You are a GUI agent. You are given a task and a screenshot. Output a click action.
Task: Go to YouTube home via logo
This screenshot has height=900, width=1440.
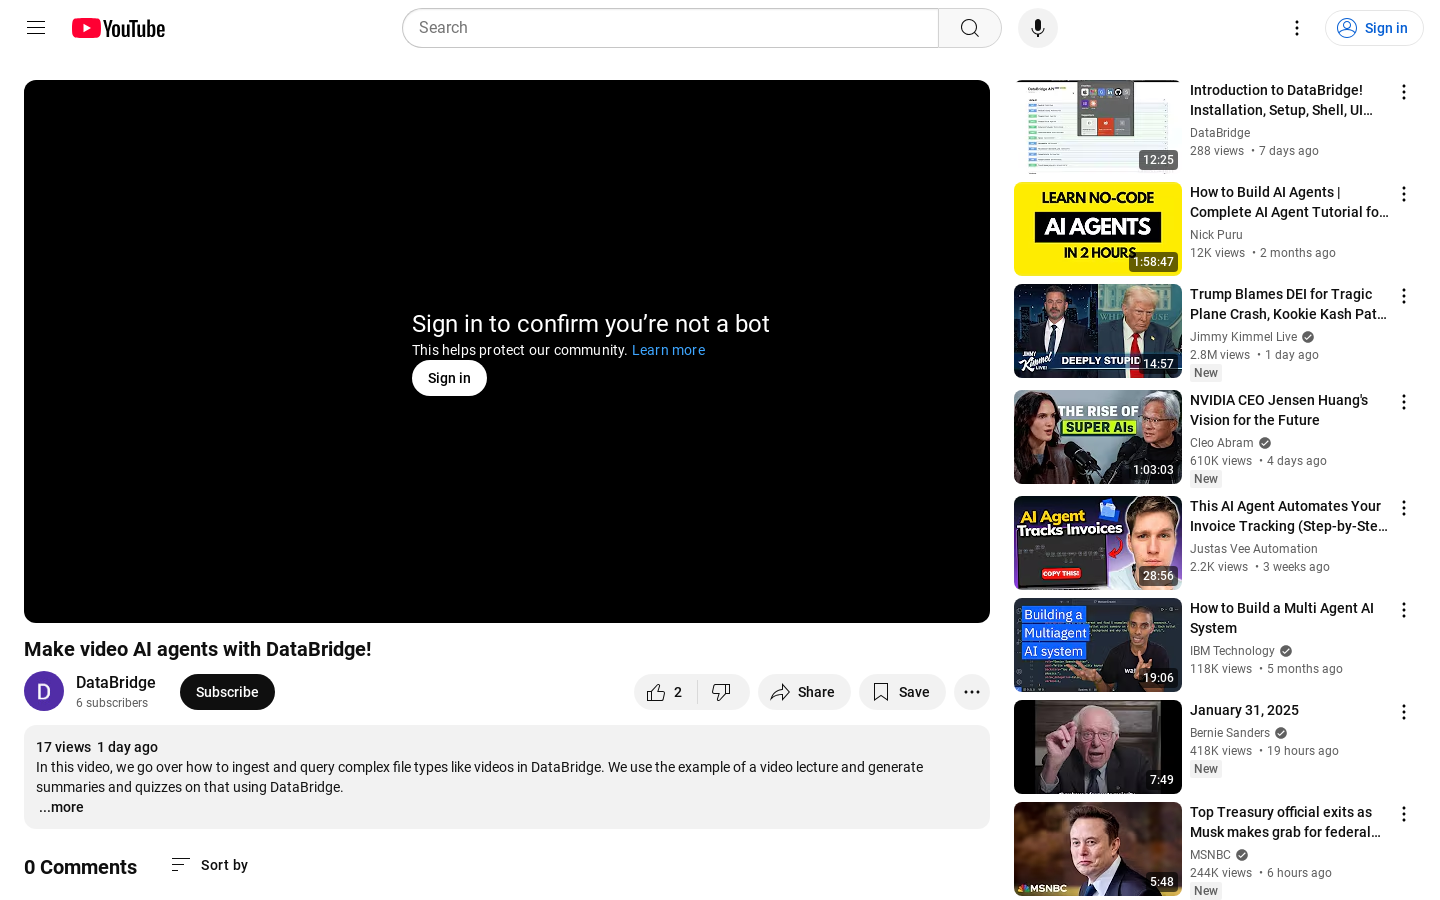[x=118, y=28]
